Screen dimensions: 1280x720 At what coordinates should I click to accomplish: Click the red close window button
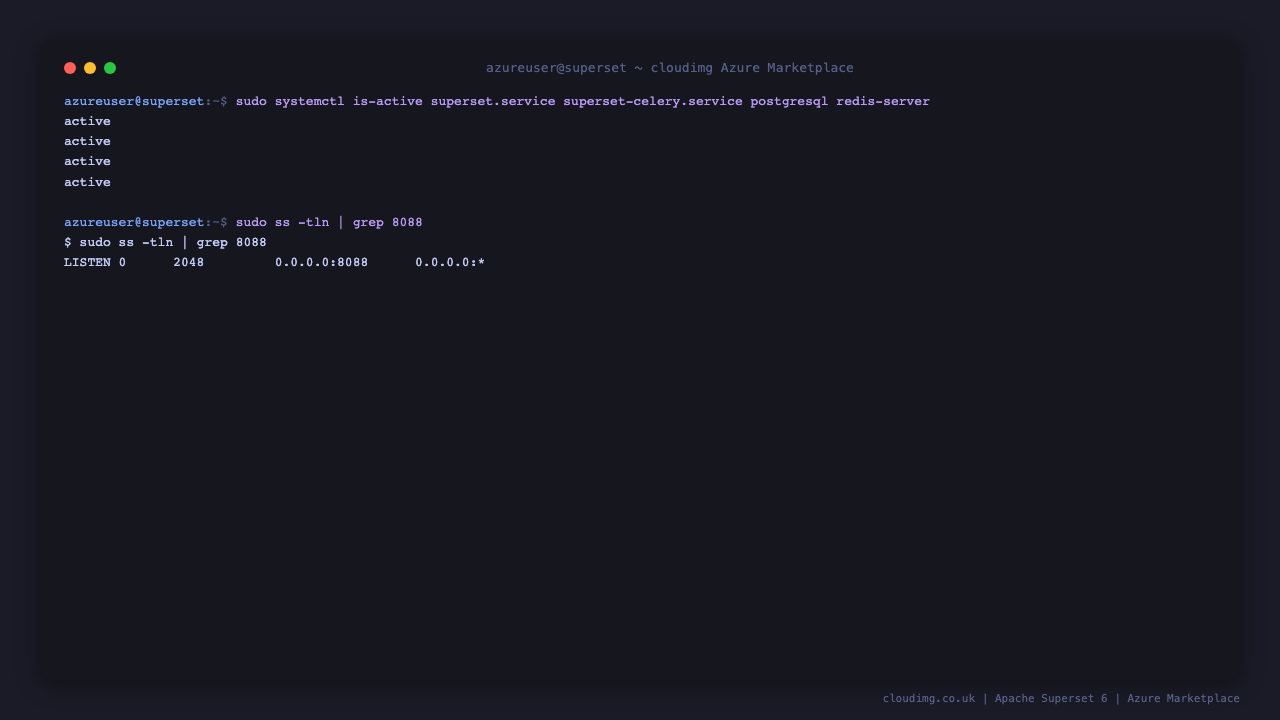tap(70, 68)
